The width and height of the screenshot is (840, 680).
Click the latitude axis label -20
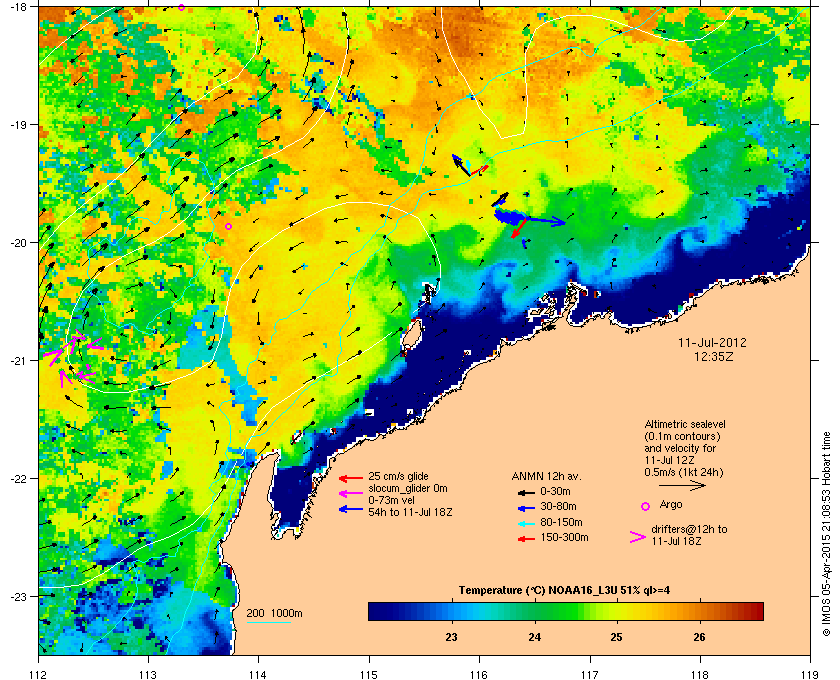(x=18, y=243)
